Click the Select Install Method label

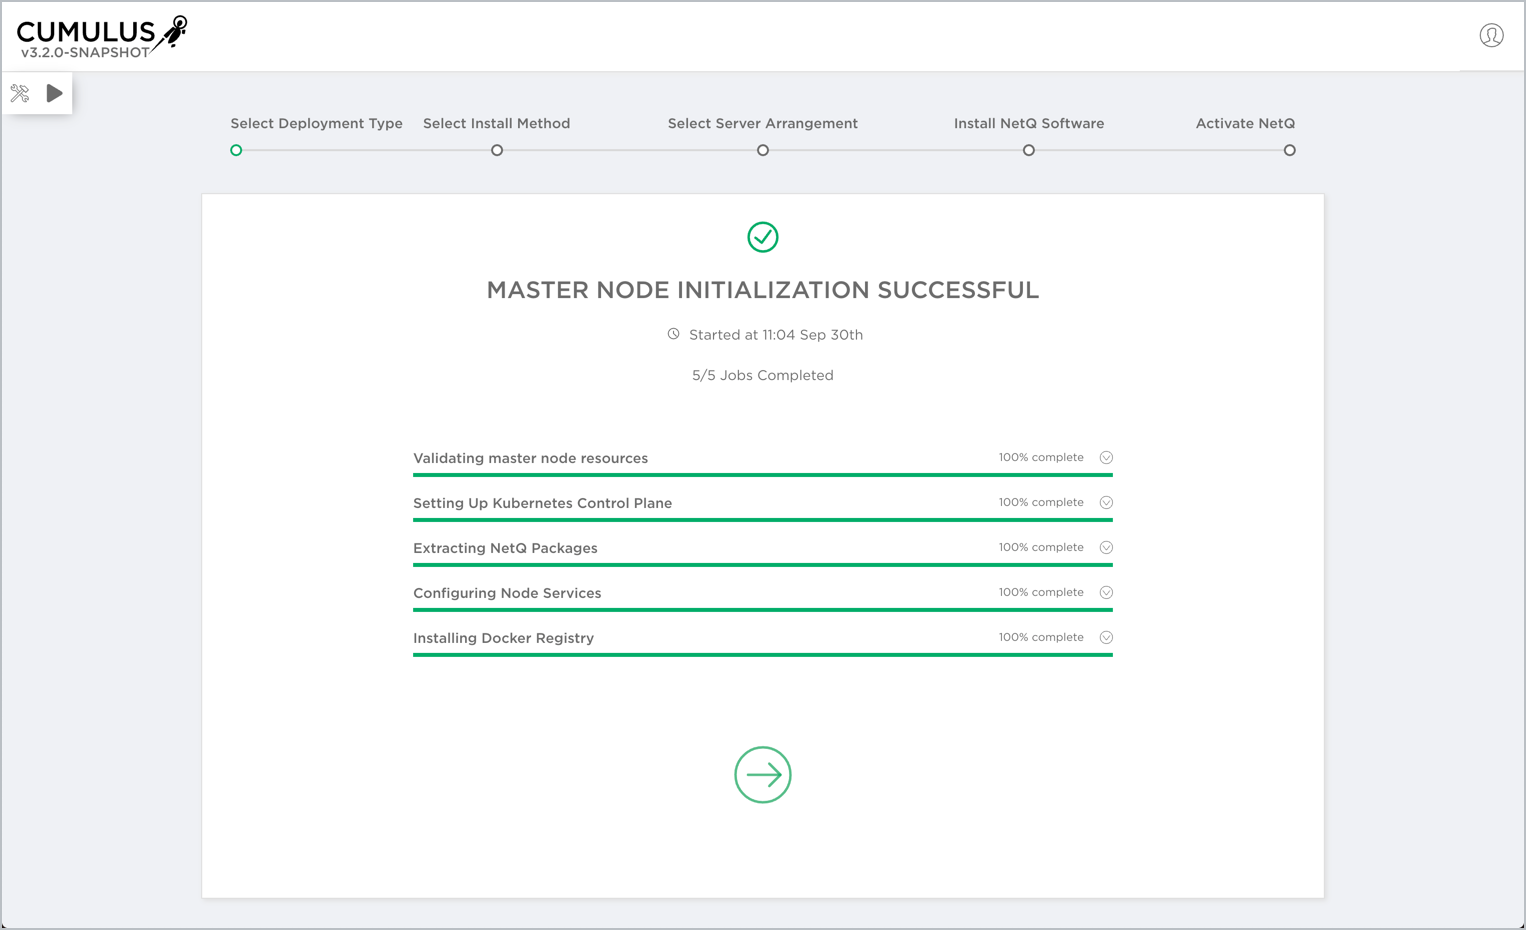(x=496, y=124)
